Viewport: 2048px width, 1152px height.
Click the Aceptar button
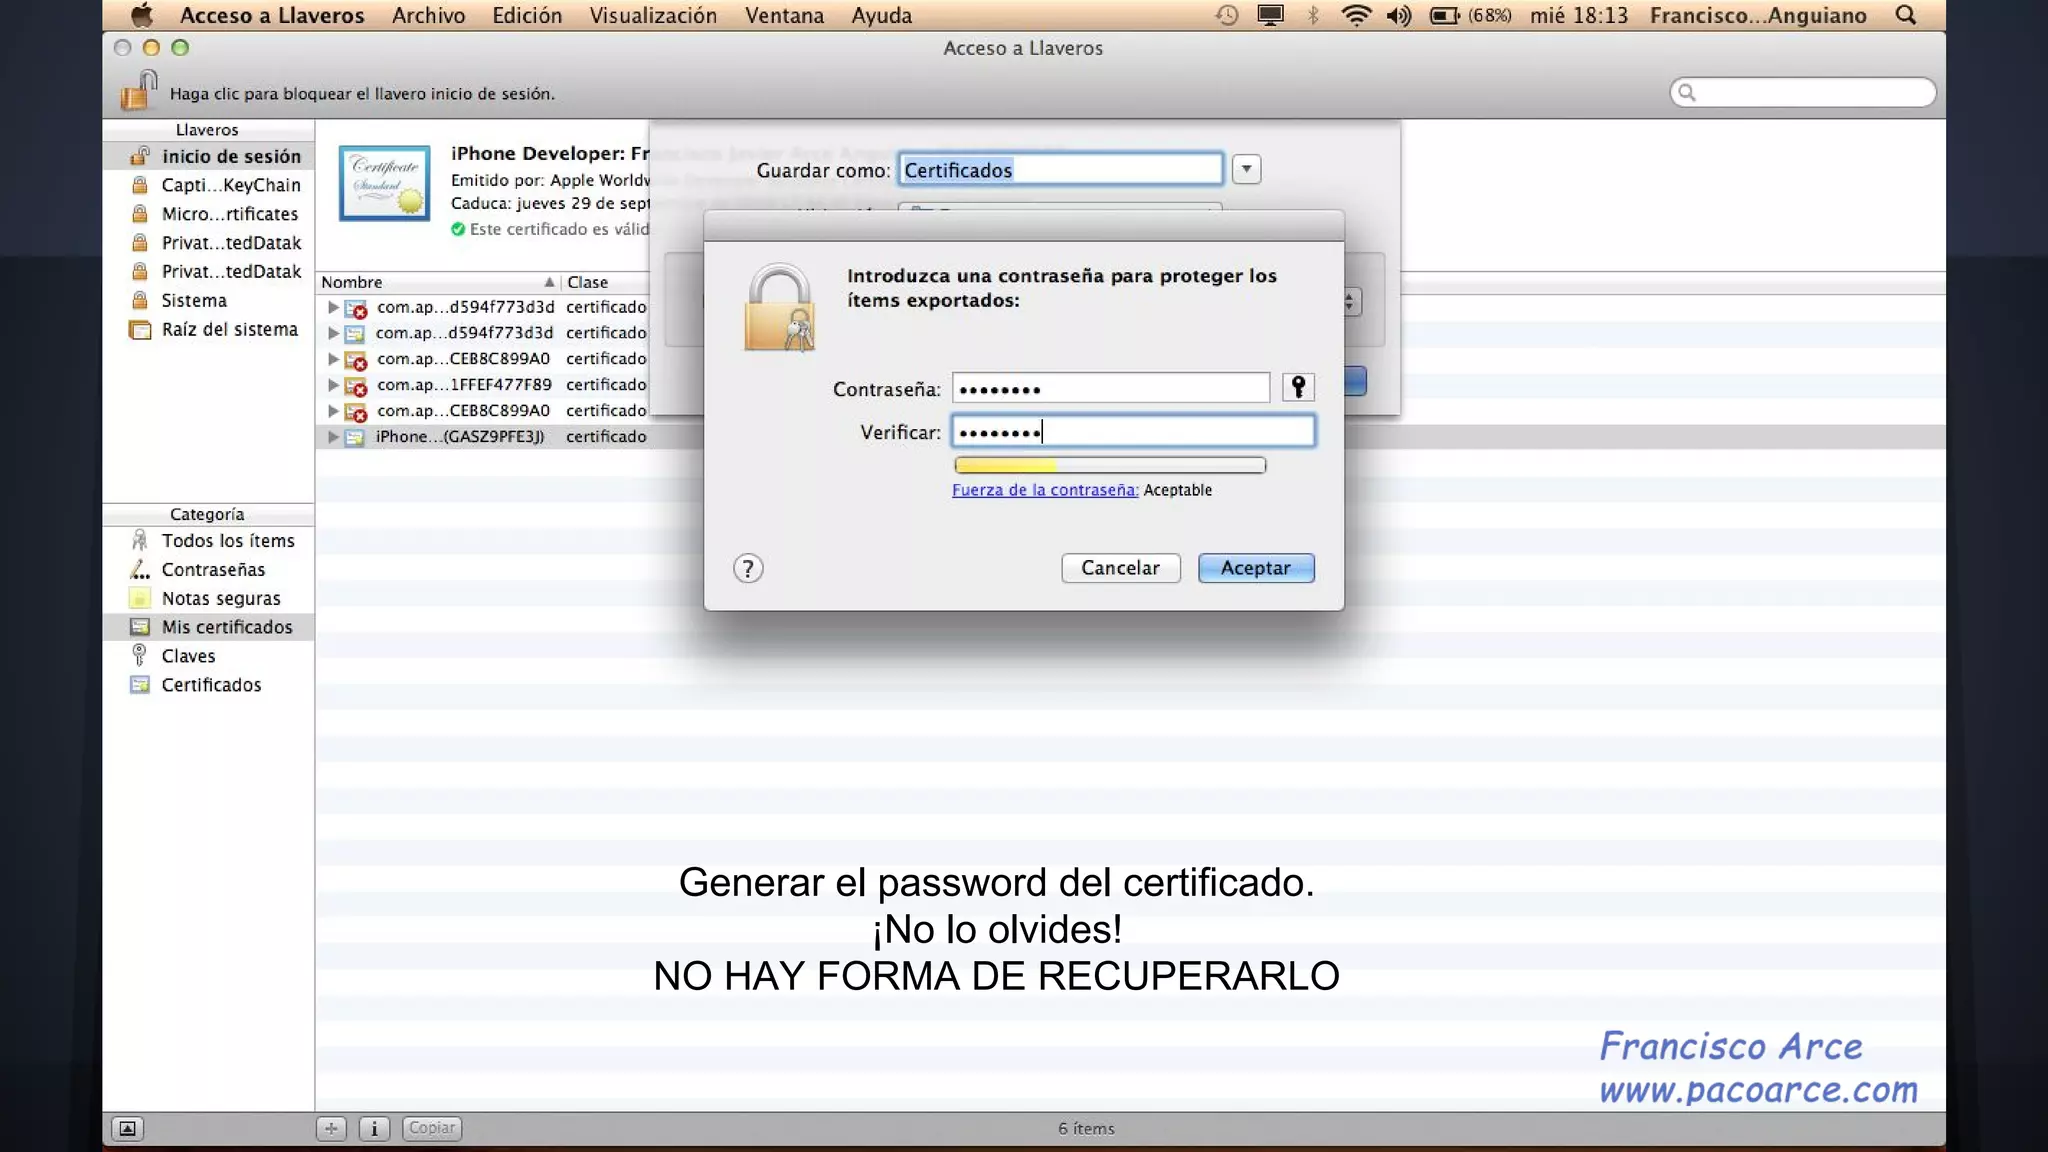tap(1256, 568)
